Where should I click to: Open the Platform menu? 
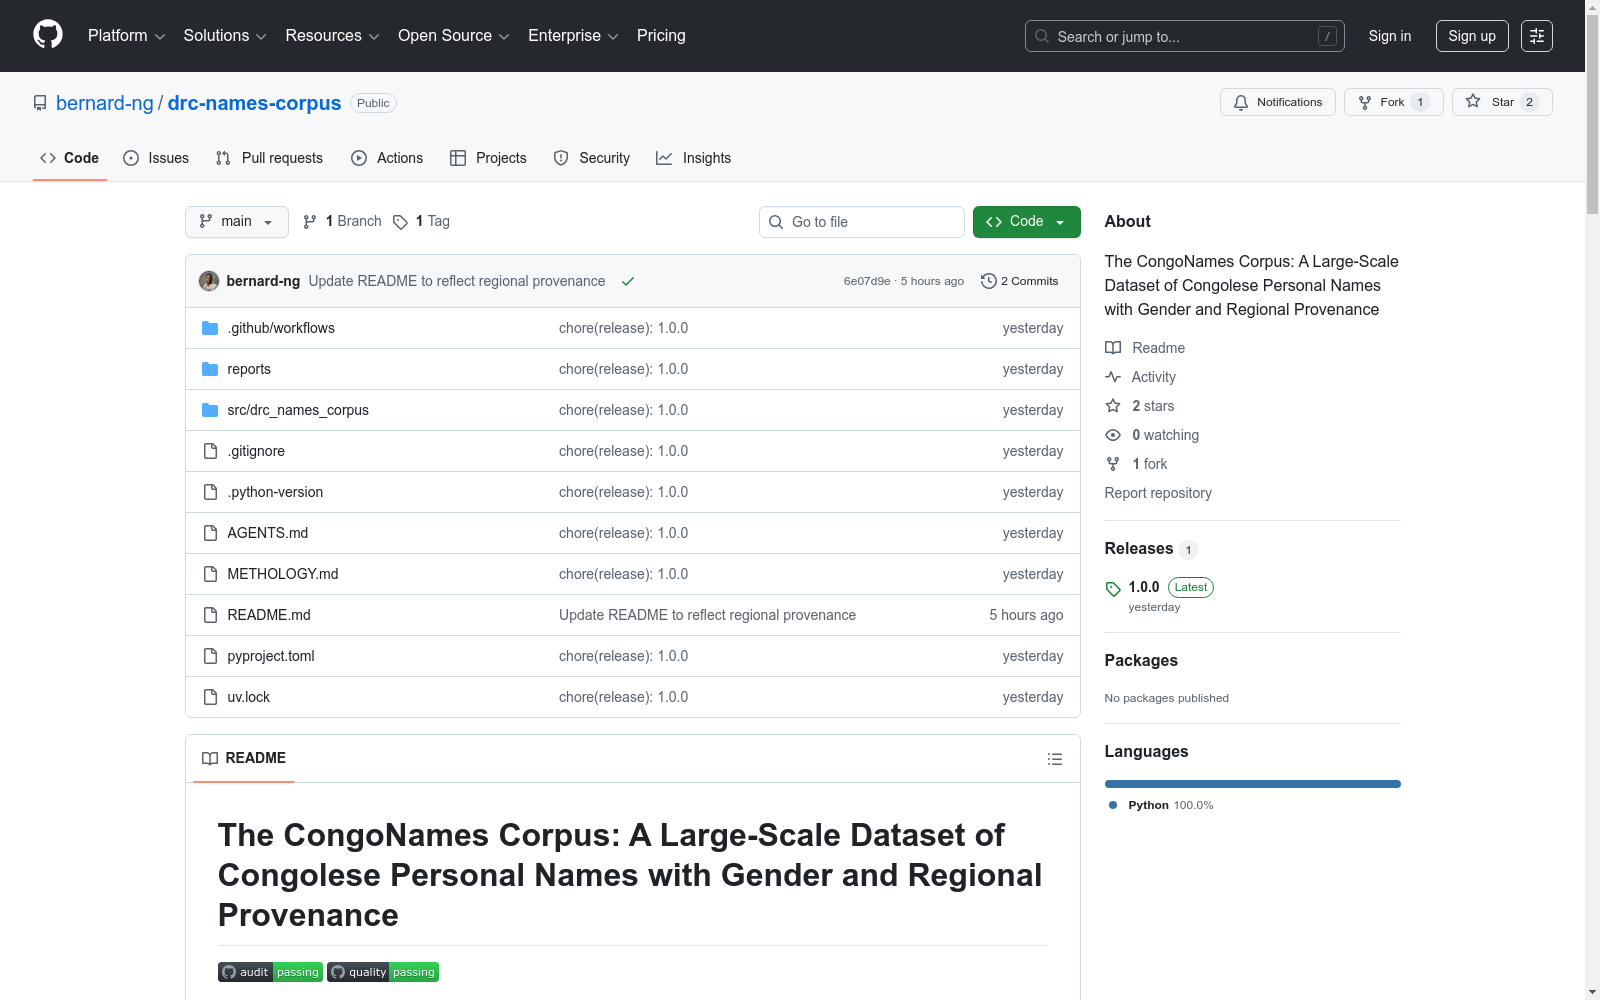point(126,36)
